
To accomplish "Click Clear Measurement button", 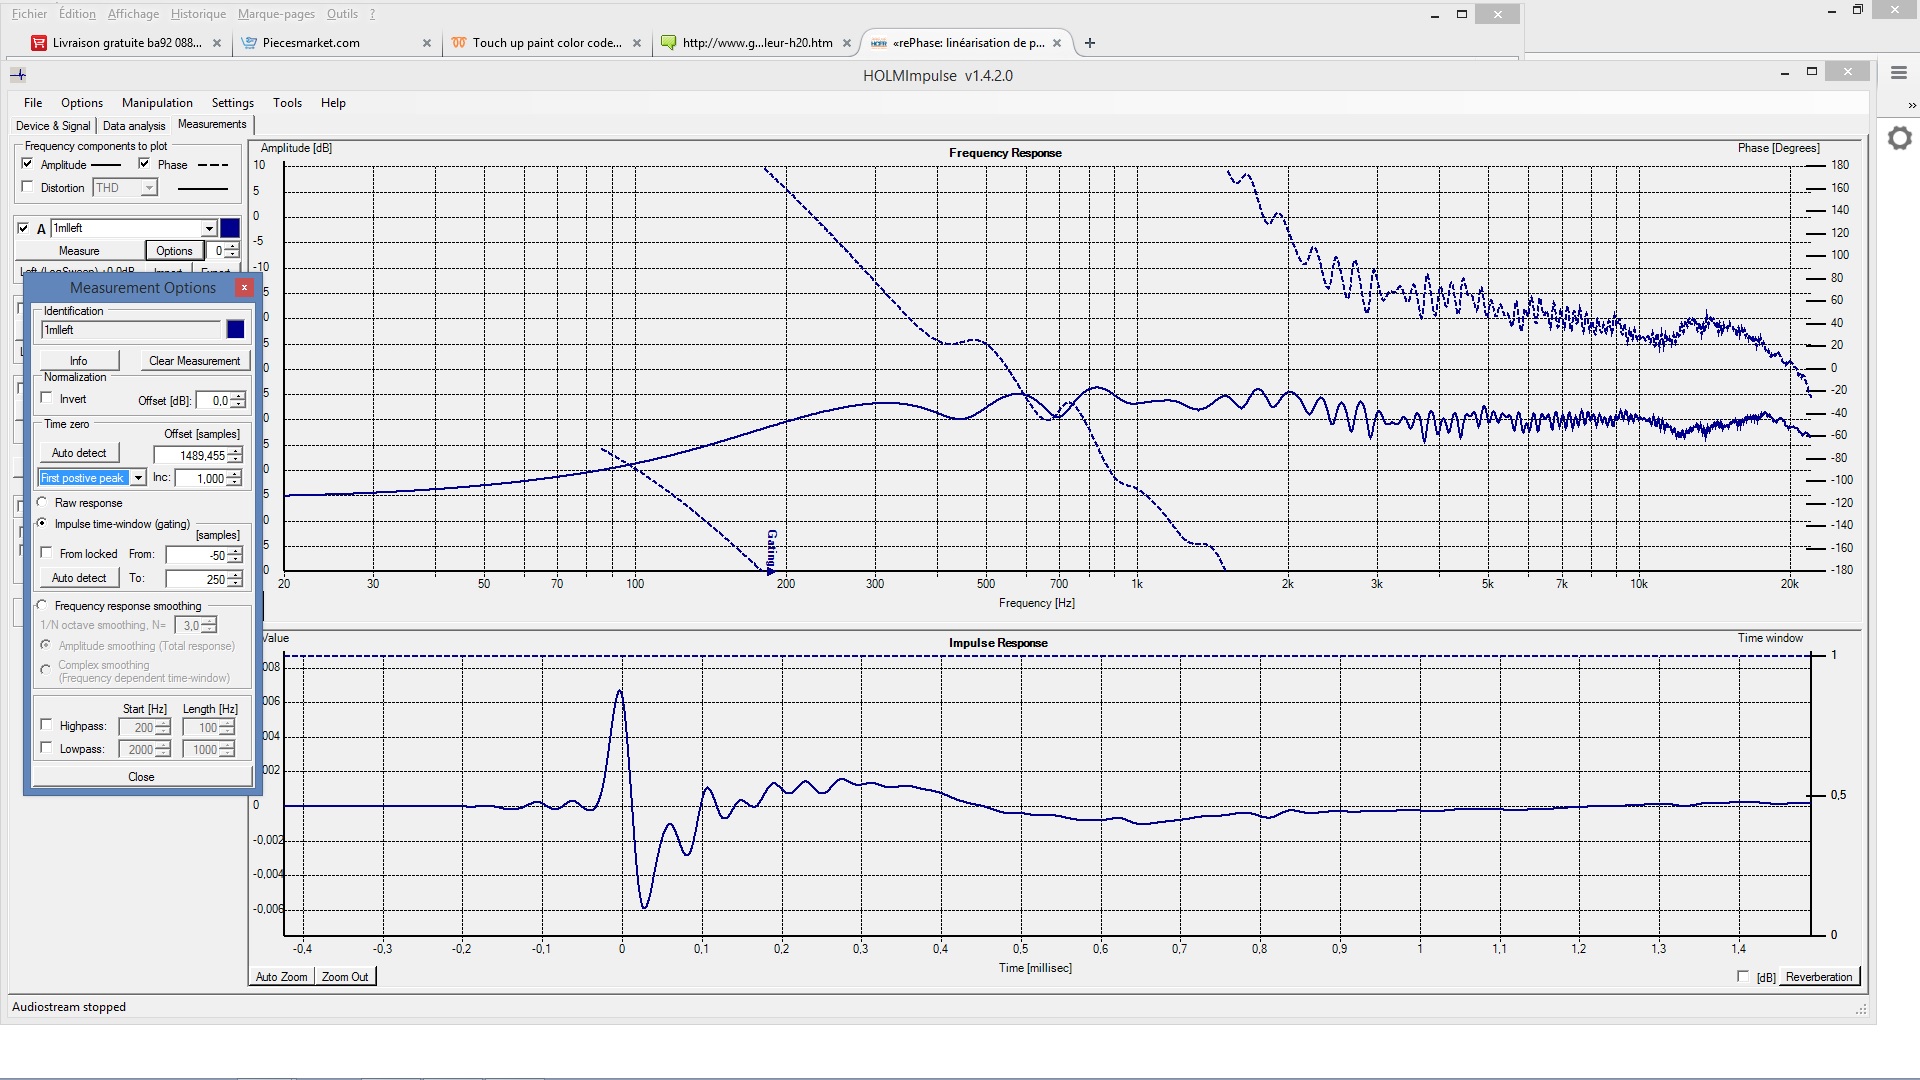I will point(194,360).
